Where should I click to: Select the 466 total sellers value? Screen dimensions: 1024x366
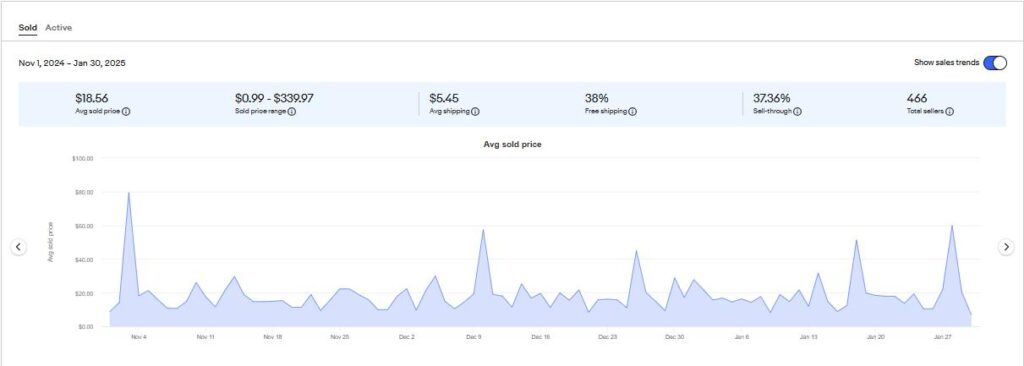[917, 99]
